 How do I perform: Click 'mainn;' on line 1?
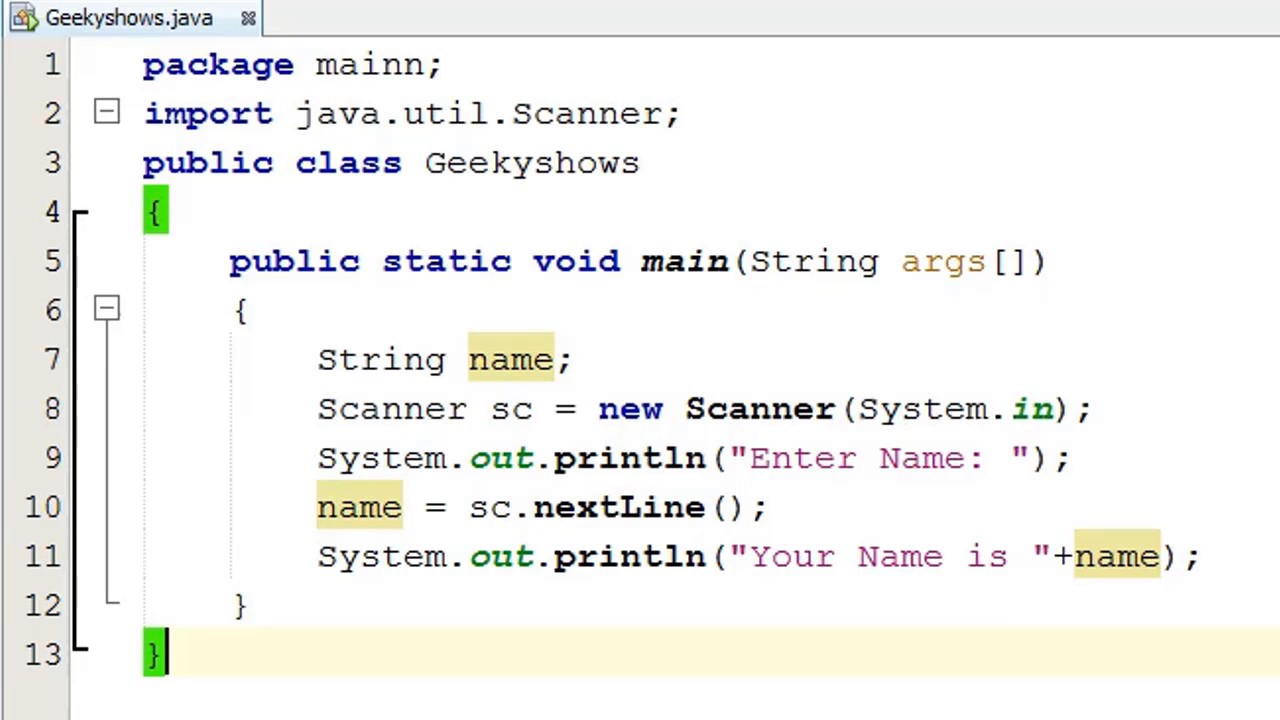pos(378,66)
